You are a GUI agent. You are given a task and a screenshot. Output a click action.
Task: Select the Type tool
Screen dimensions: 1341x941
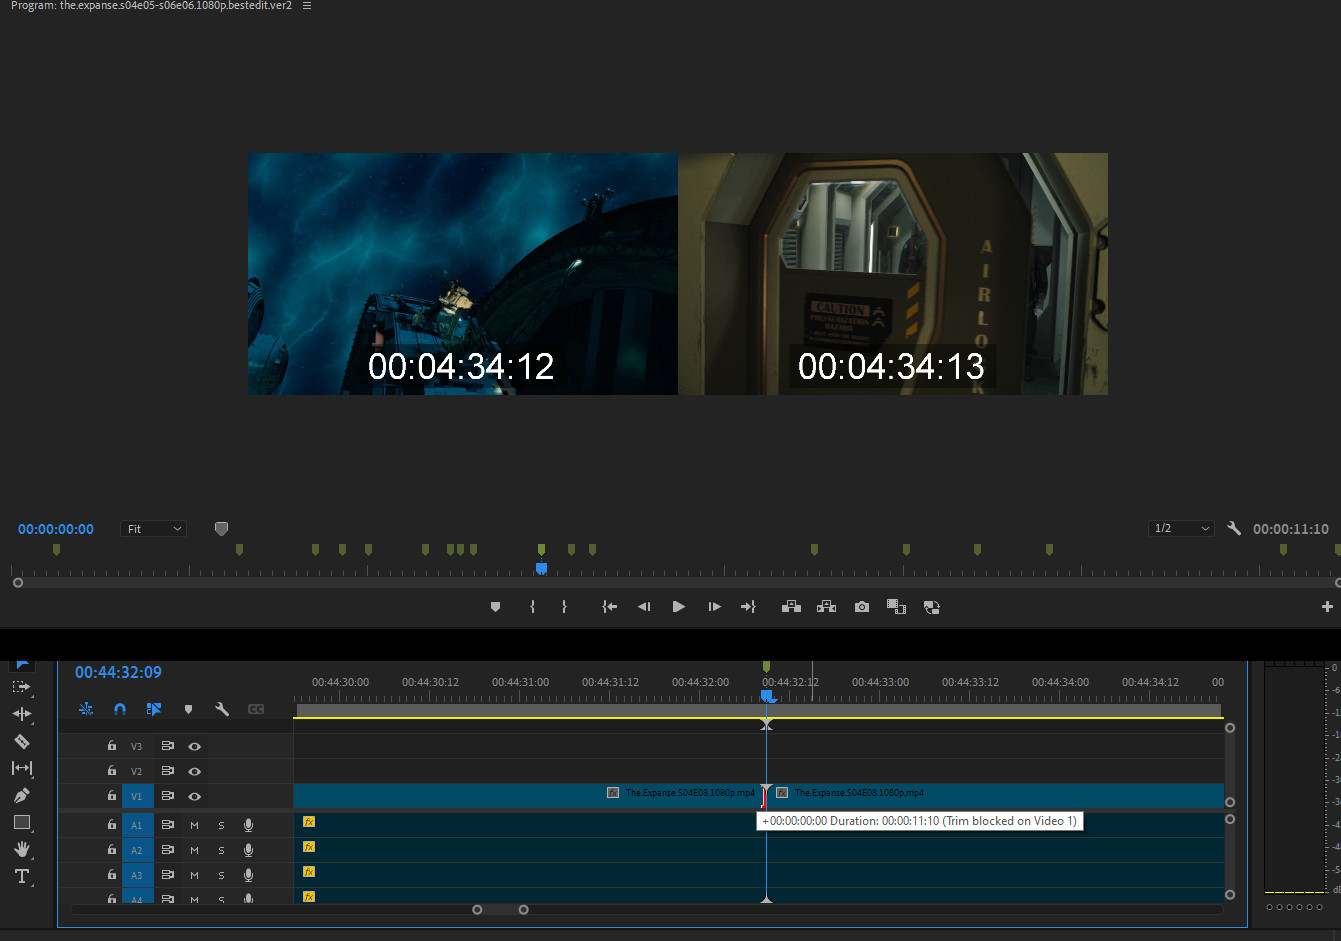(21, 876)
